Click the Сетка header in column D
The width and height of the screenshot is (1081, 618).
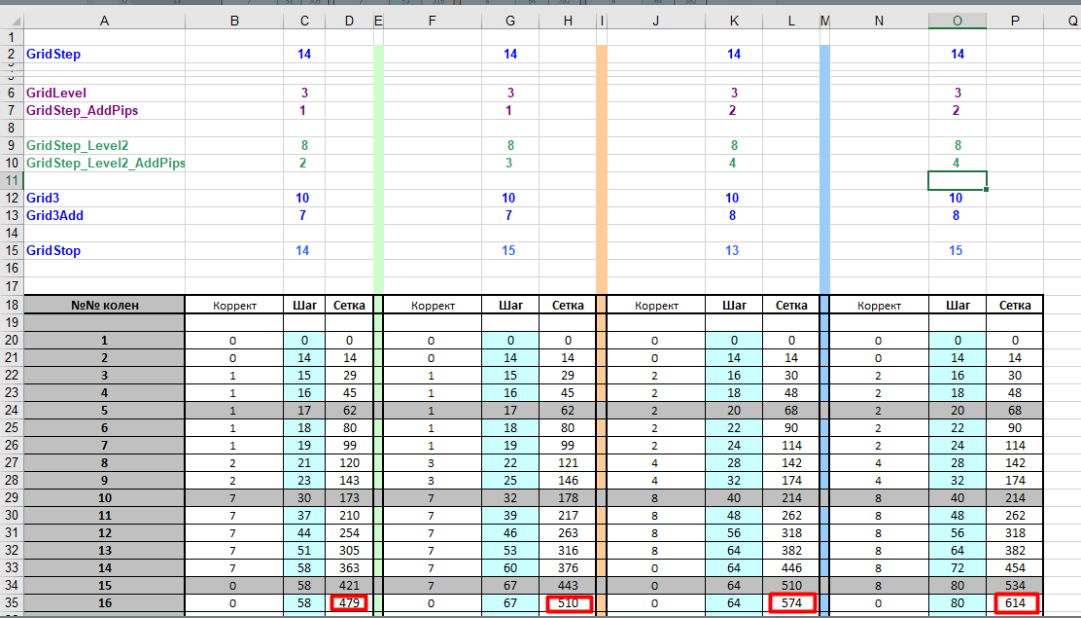tap(349, 305)
